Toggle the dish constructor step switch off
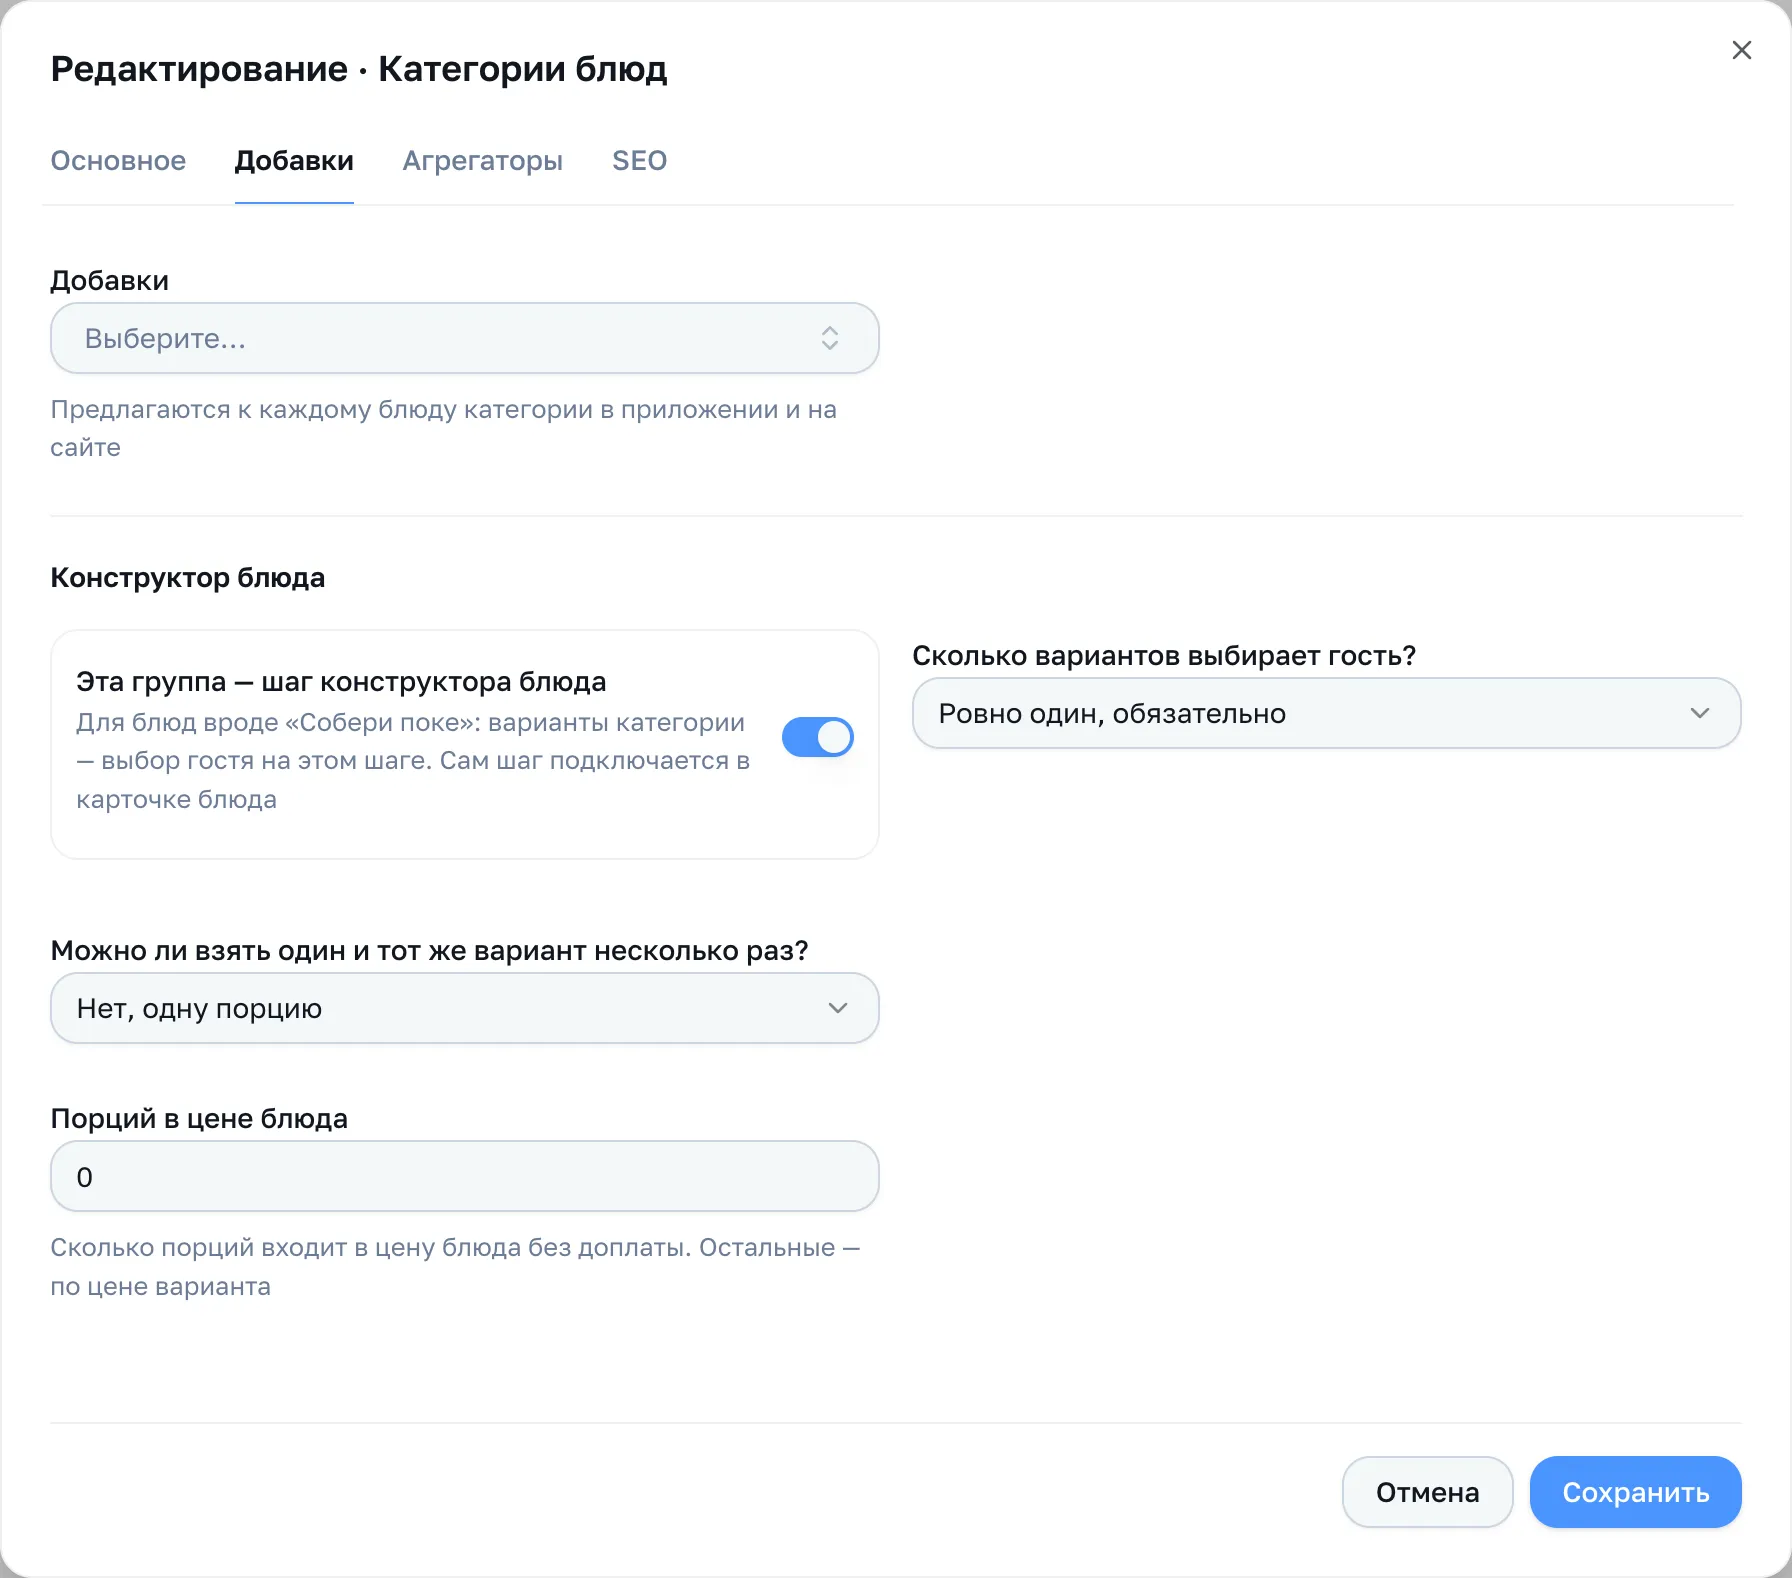 [817, 737]
